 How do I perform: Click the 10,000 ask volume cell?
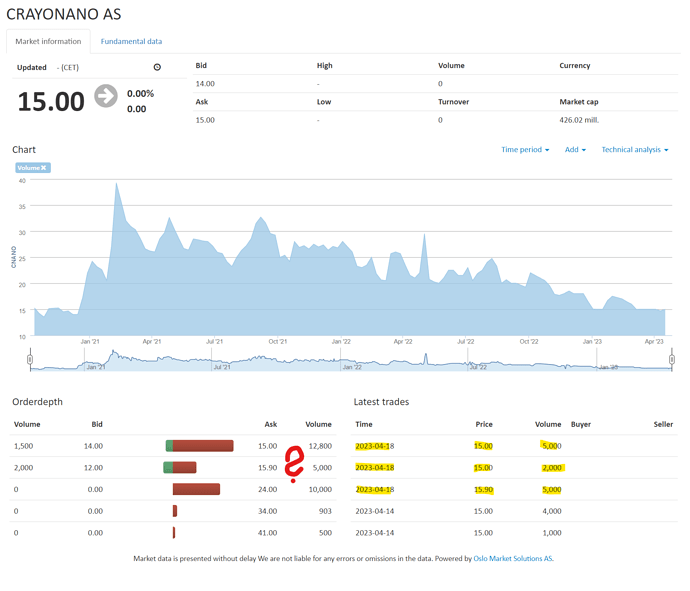click(x=320, y=489)
